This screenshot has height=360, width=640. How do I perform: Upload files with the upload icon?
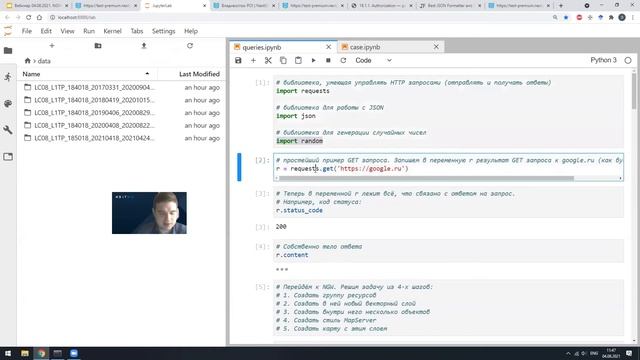144,46
